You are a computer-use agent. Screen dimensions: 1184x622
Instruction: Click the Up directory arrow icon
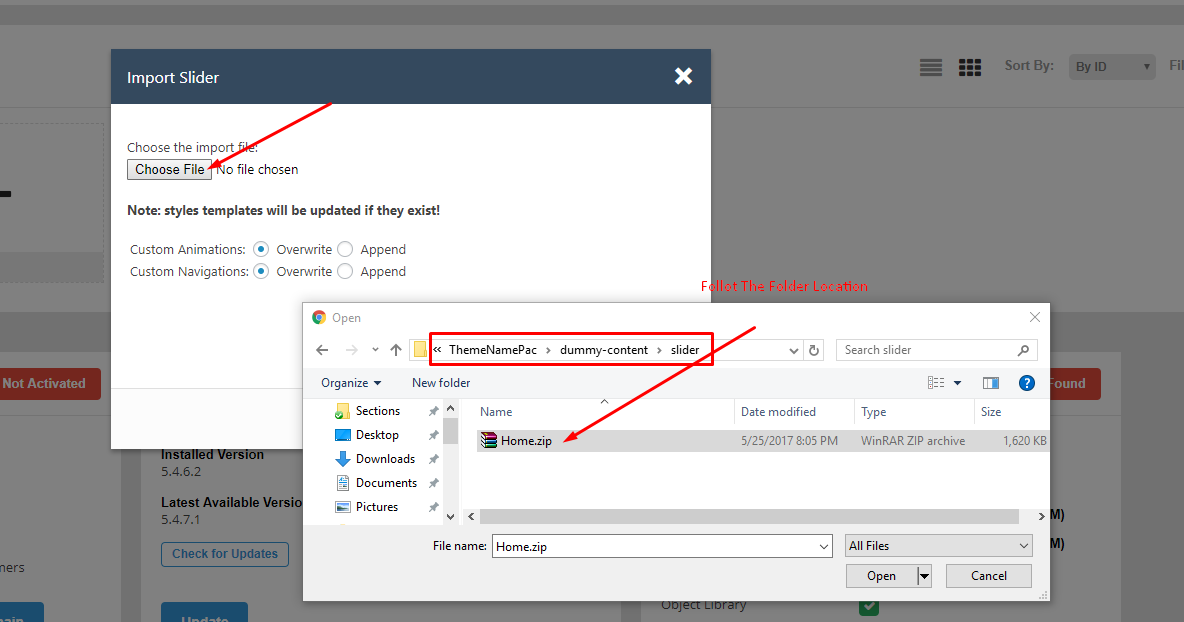396,350
